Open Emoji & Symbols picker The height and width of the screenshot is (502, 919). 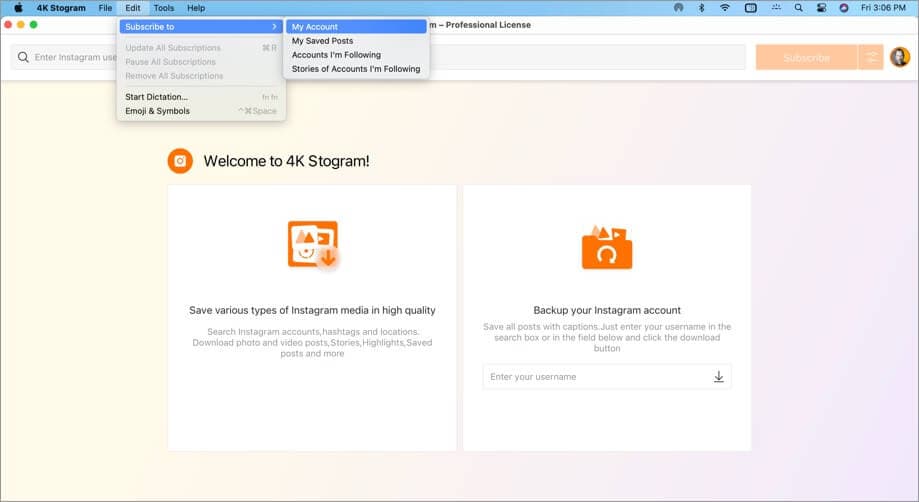[x=201, y=111]
